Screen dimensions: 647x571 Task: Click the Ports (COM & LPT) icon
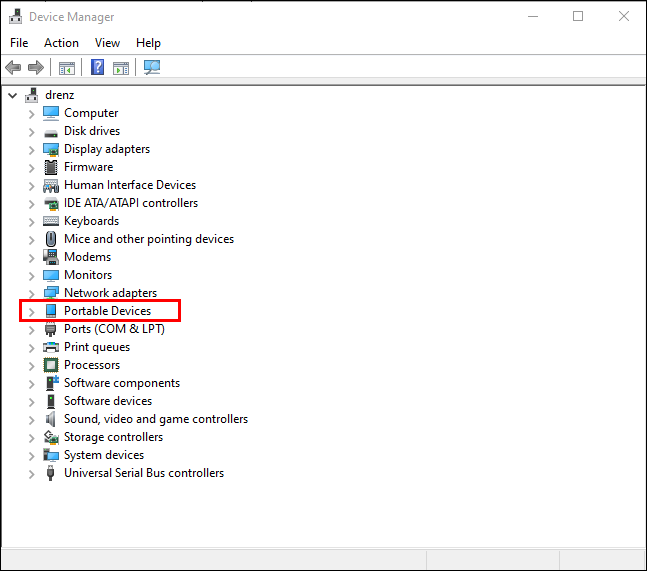(x=50, y=329)
